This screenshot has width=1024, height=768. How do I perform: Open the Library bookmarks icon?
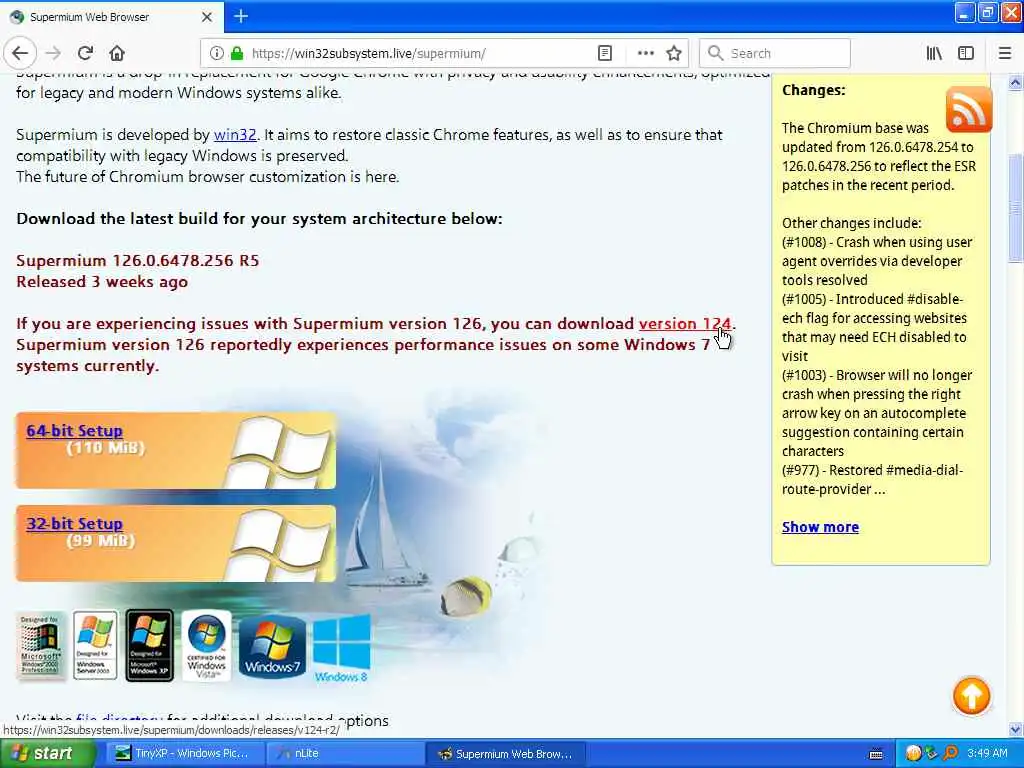click(x=934, y=54)
